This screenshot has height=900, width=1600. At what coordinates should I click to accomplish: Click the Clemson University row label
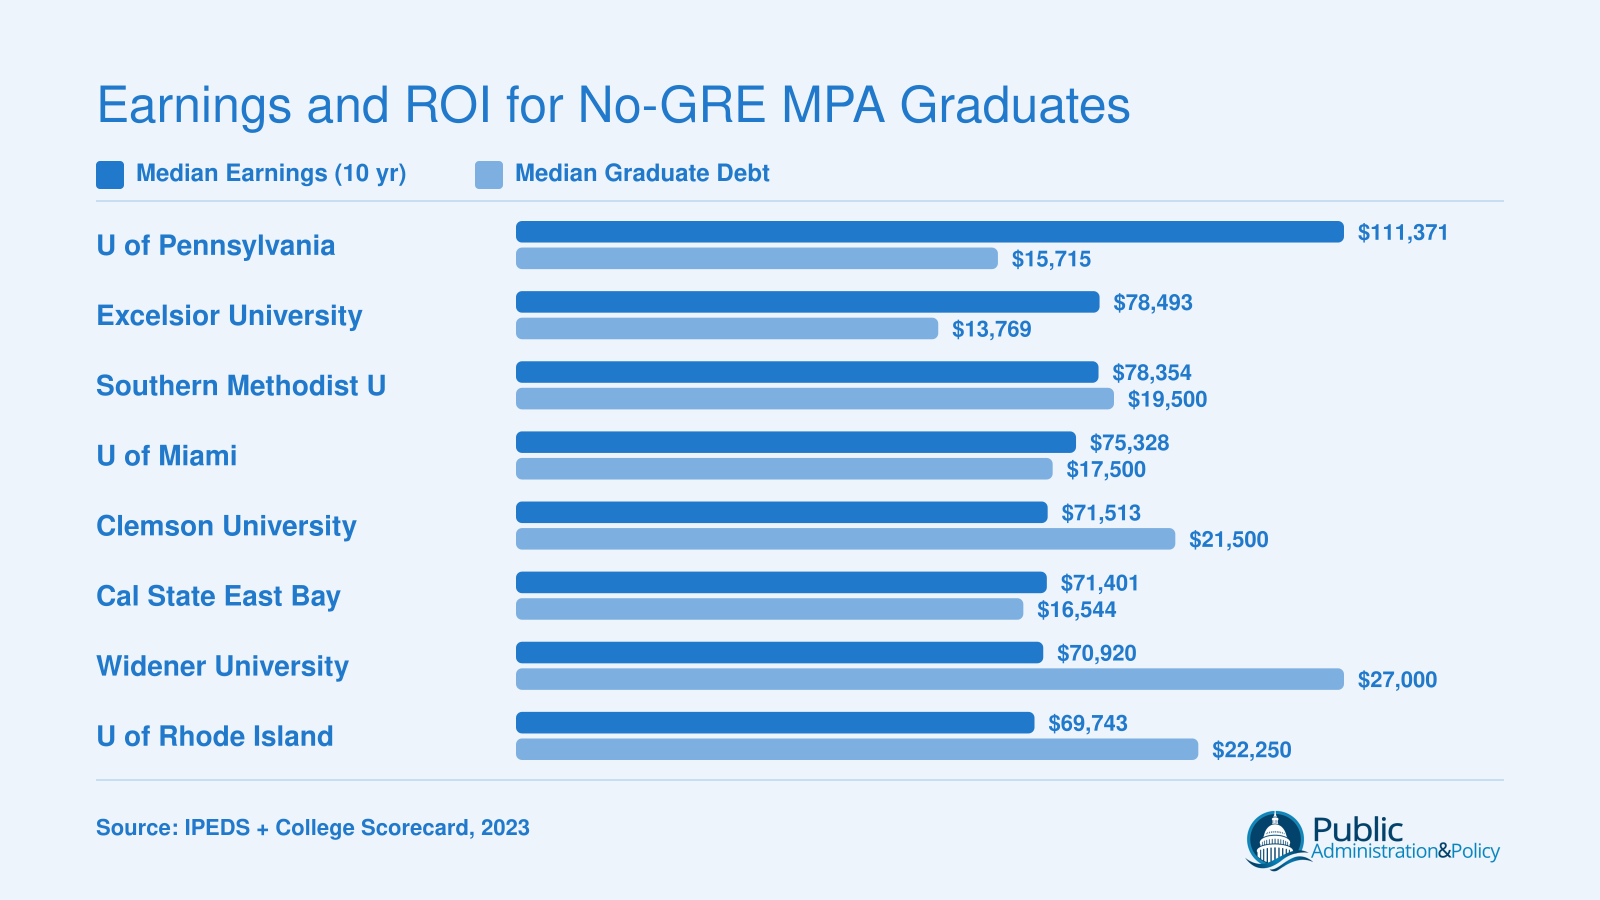coord(226,526)
